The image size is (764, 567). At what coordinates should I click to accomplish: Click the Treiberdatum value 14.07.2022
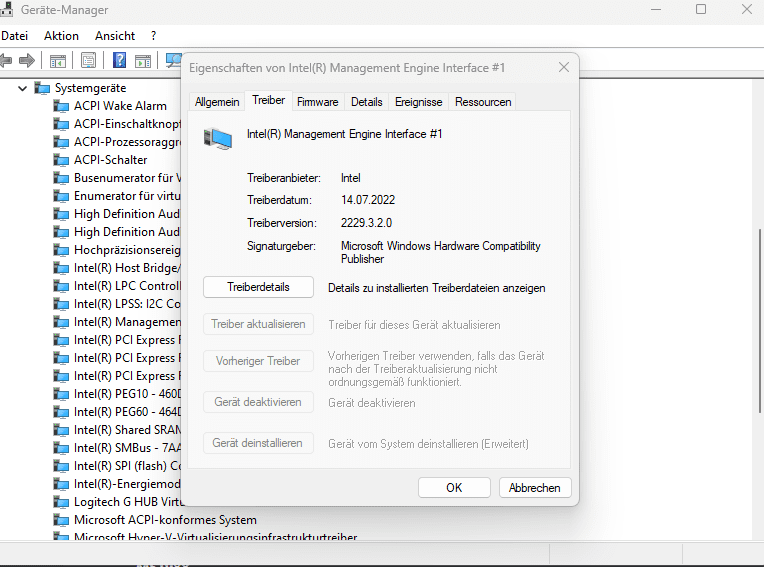368,200
